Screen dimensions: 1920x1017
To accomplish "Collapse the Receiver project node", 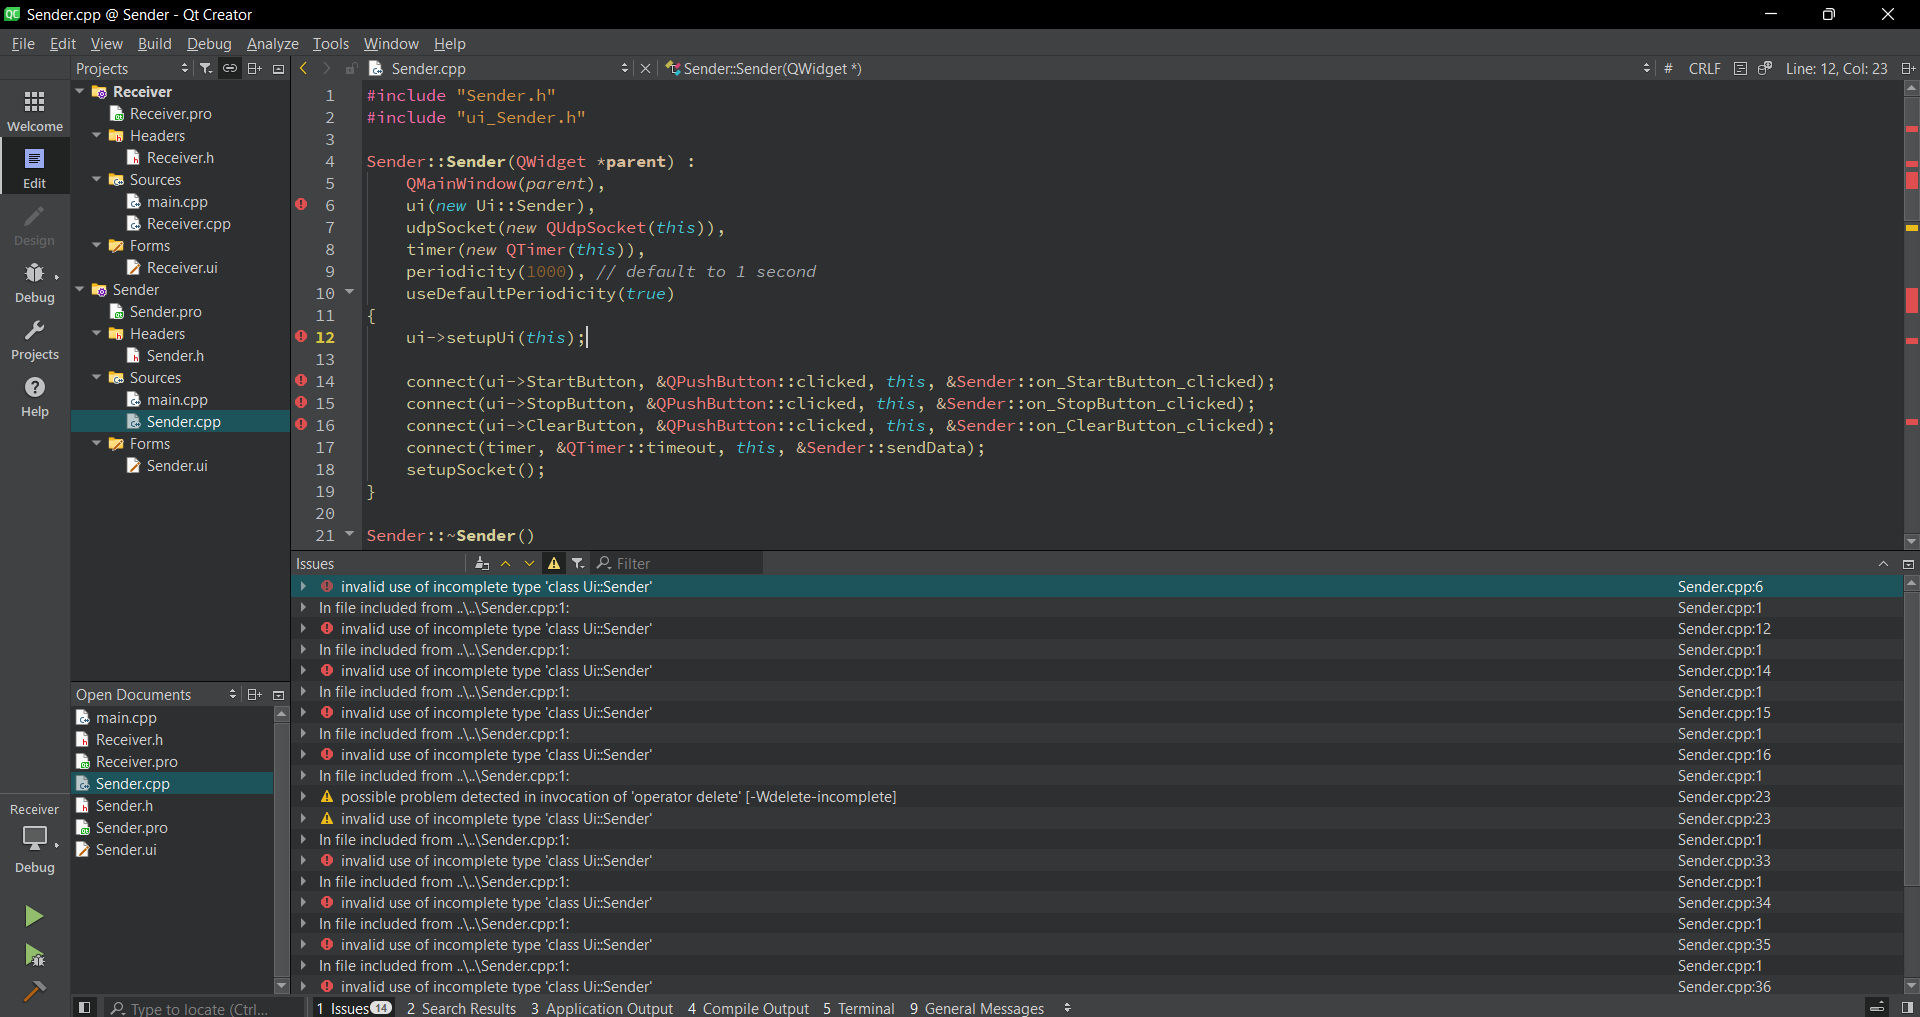I will point(80,91).
